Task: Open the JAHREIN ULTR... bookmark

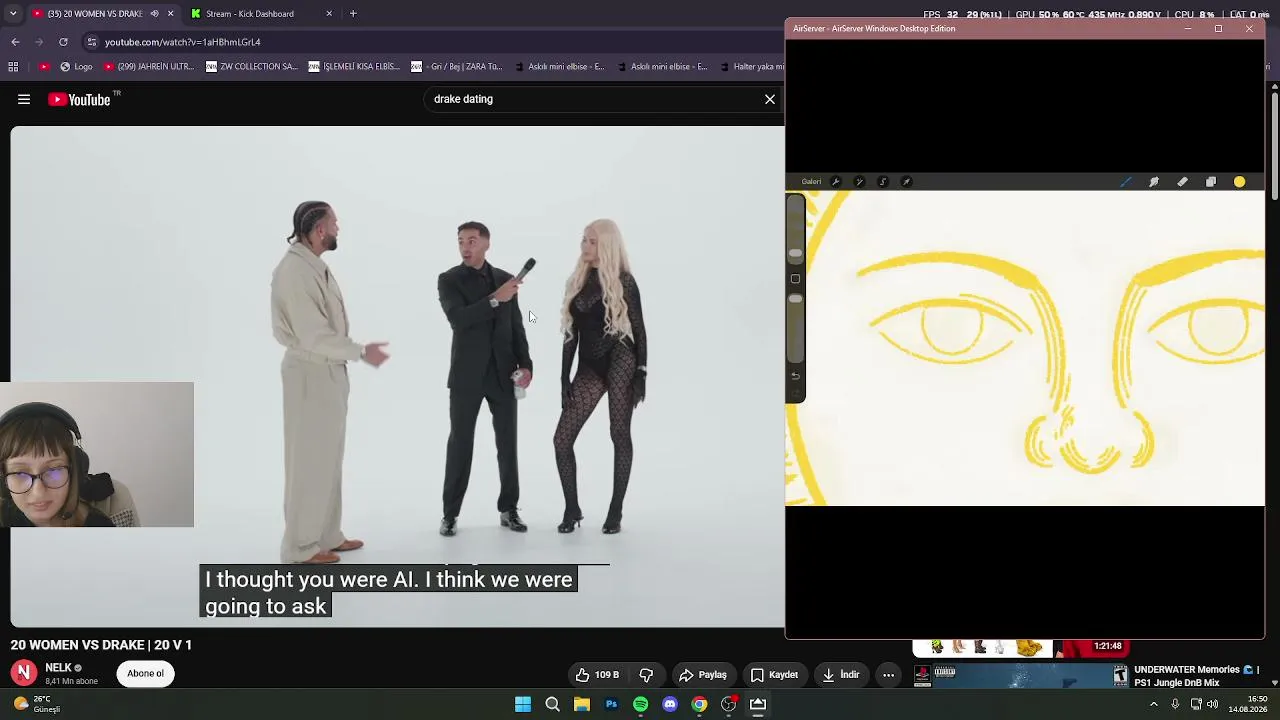Action: coord(149,67)
